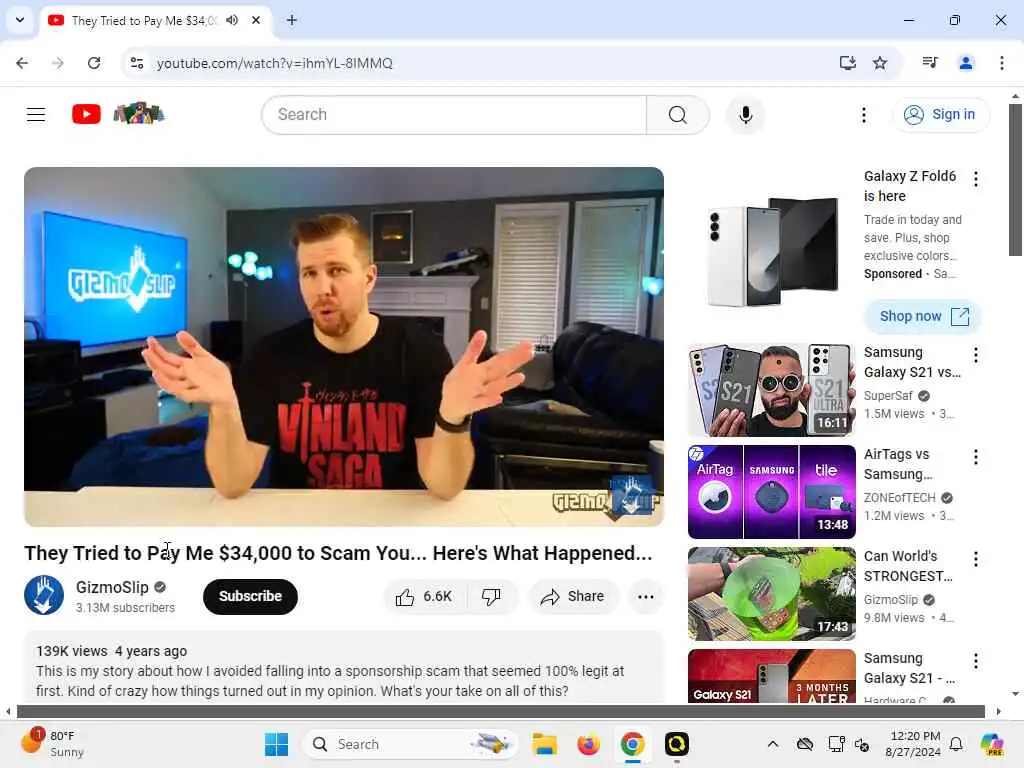
Task: Open Windows Start menu
Action: [x=276, y=744]
